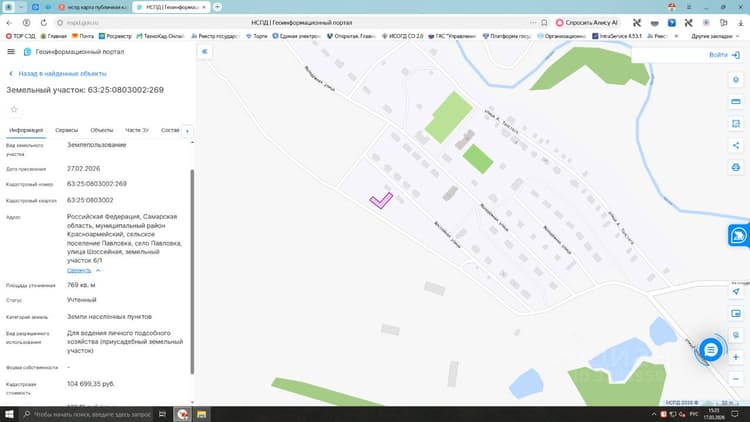Open the map layers settings icon
Image resolution: width=750 pixels, height=422 pixels.
(736, 80)
